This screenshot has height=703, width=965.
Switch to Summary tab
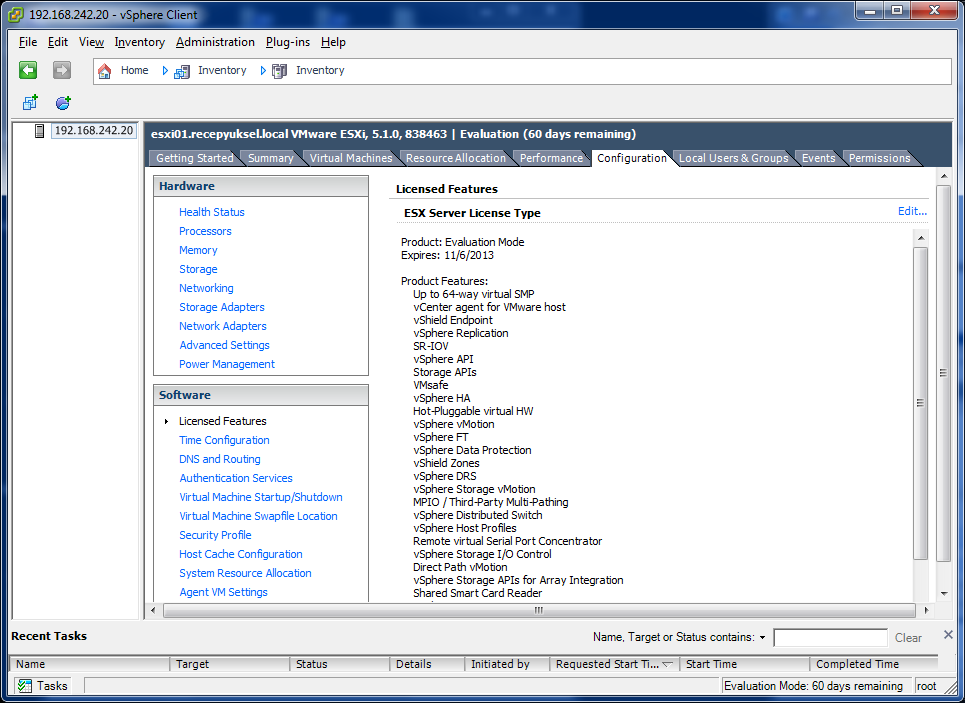click(270, 158)
